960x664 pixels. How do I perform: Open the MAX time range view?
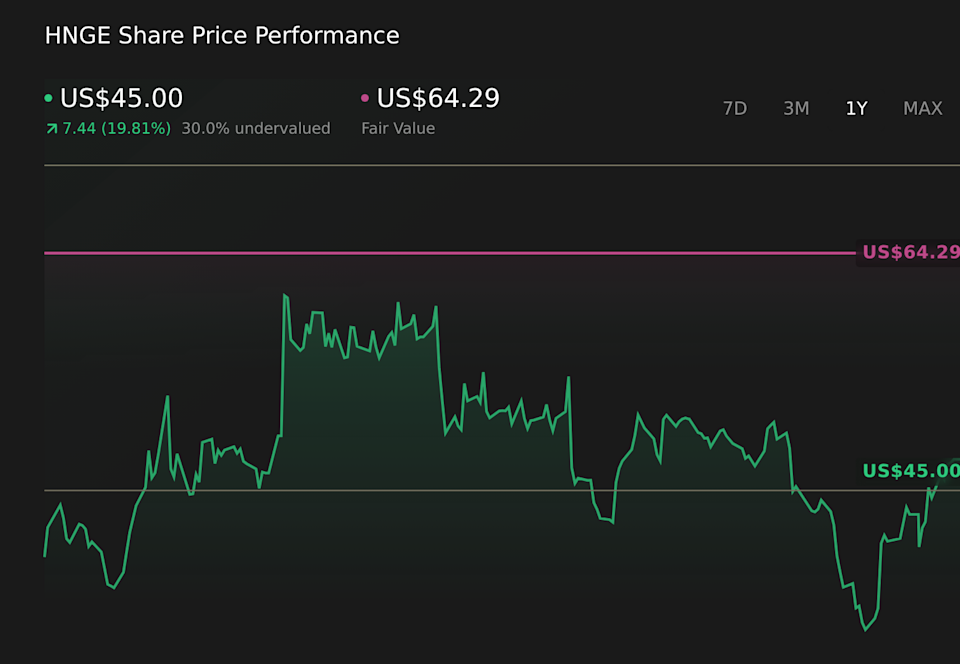coord(922,108)
